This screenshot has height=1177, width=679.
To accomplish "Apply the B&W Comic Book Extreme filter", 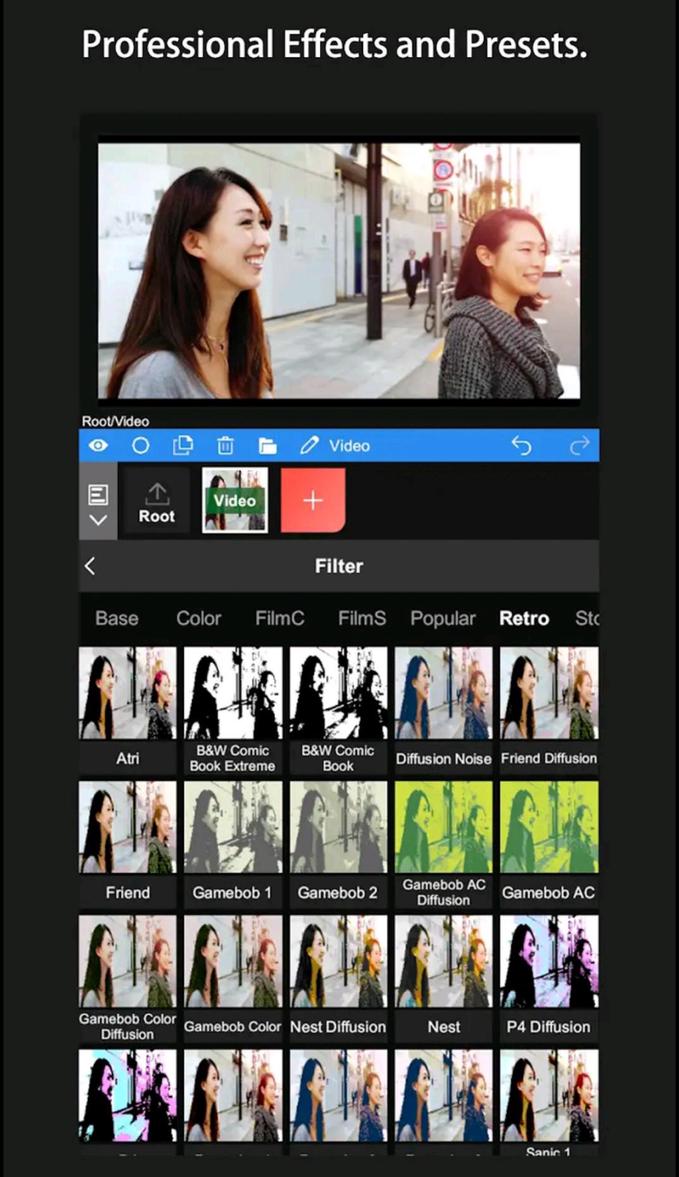I will tap(233, 710).
